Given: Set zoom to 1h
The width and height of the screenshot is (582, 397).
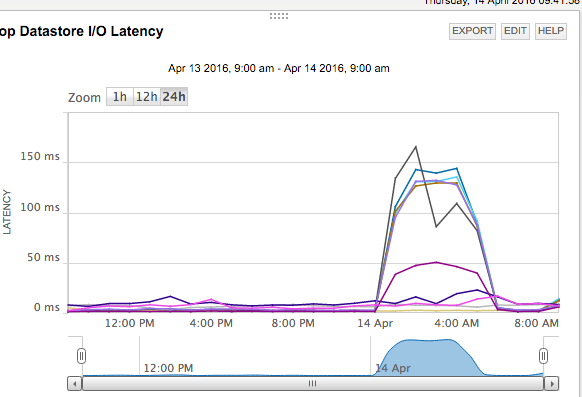Looking at the screenshot, I should click(x=120, y=97).
